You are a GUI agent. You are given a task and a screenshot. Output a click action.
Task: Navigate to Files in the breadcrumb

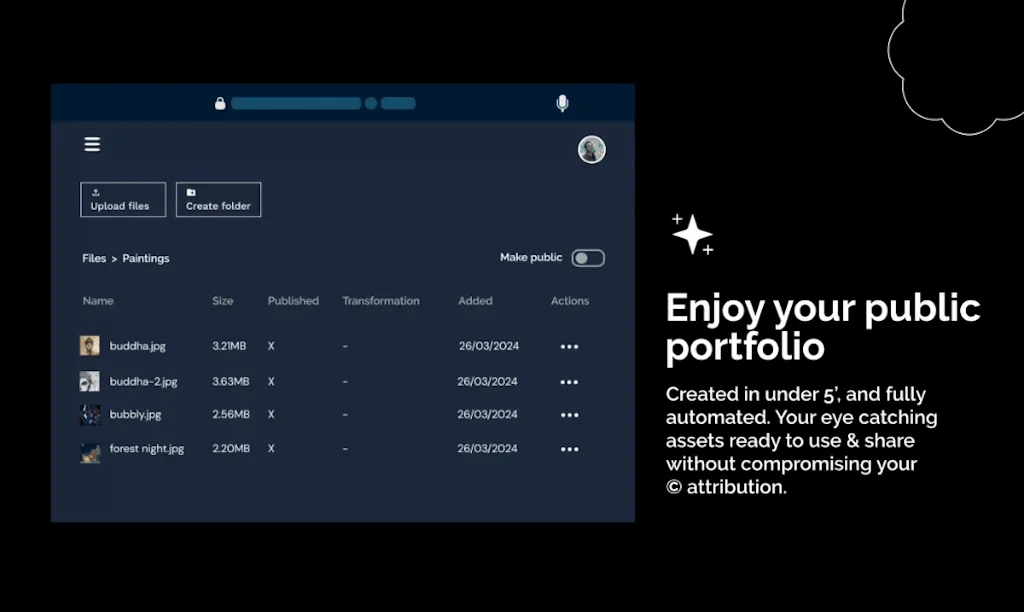tap(93, 258)
